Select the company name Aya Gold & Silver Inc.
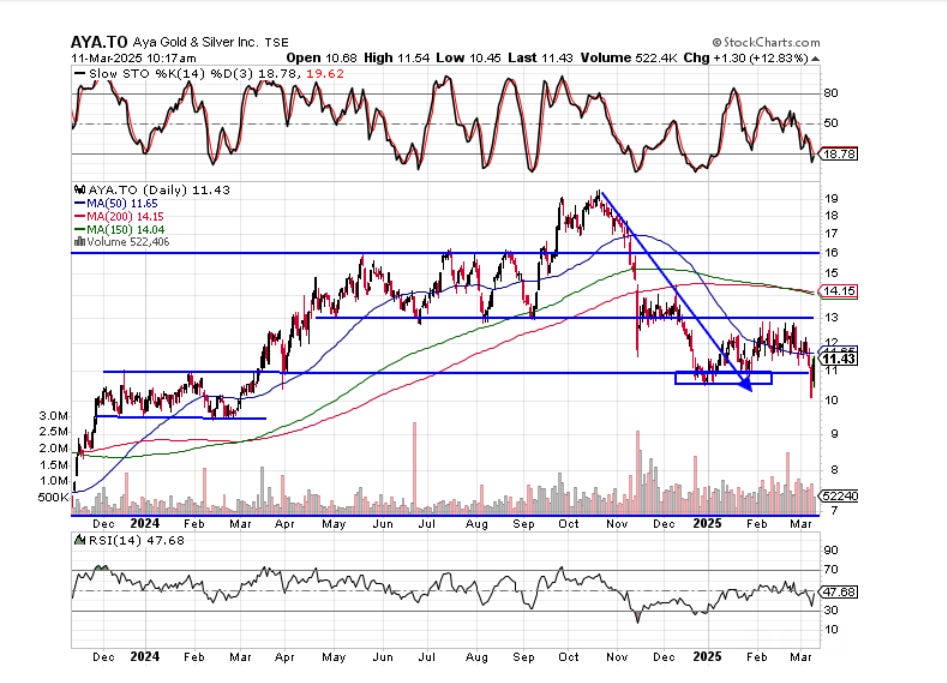947x683 pixels. [x=196, y=42]
